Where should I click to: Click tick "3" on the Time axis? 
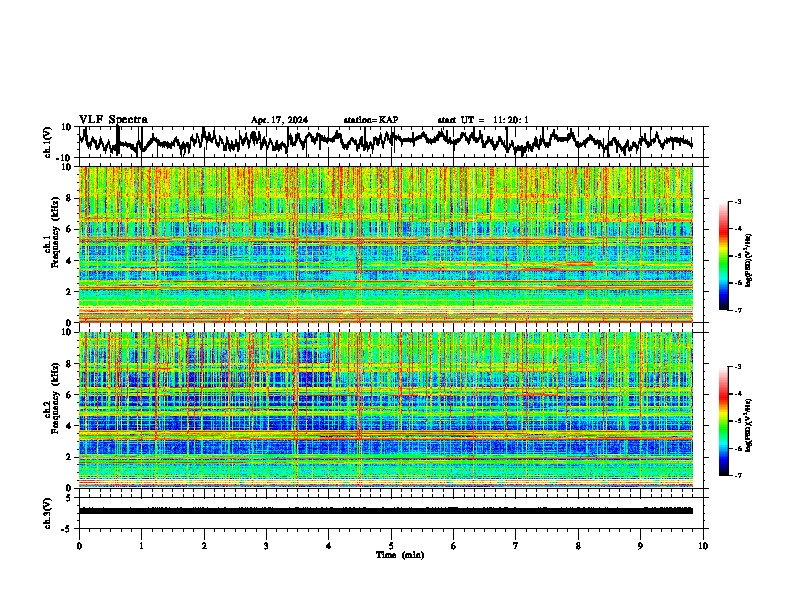[x=266, y=546]
